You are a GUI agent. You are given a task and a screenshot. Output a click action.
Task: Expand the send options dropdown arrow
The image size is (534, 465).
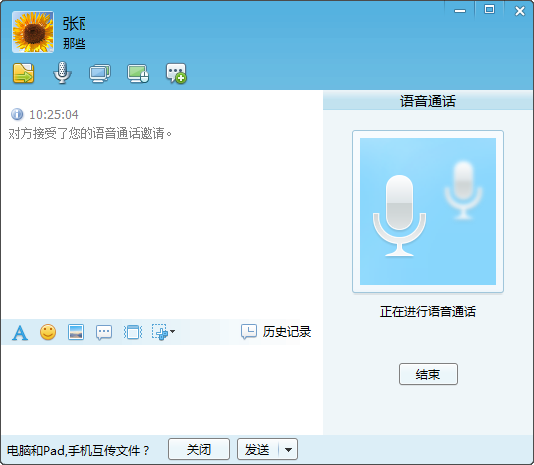click(x=288, y=450)
